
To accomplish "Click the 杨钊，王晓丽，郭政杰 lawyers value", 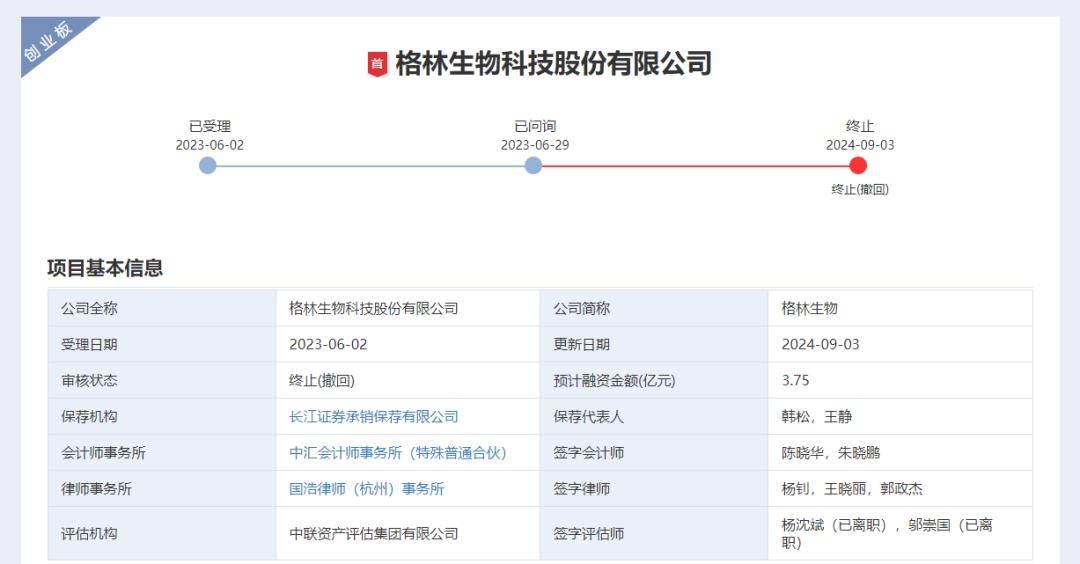I will click(852, 489).
